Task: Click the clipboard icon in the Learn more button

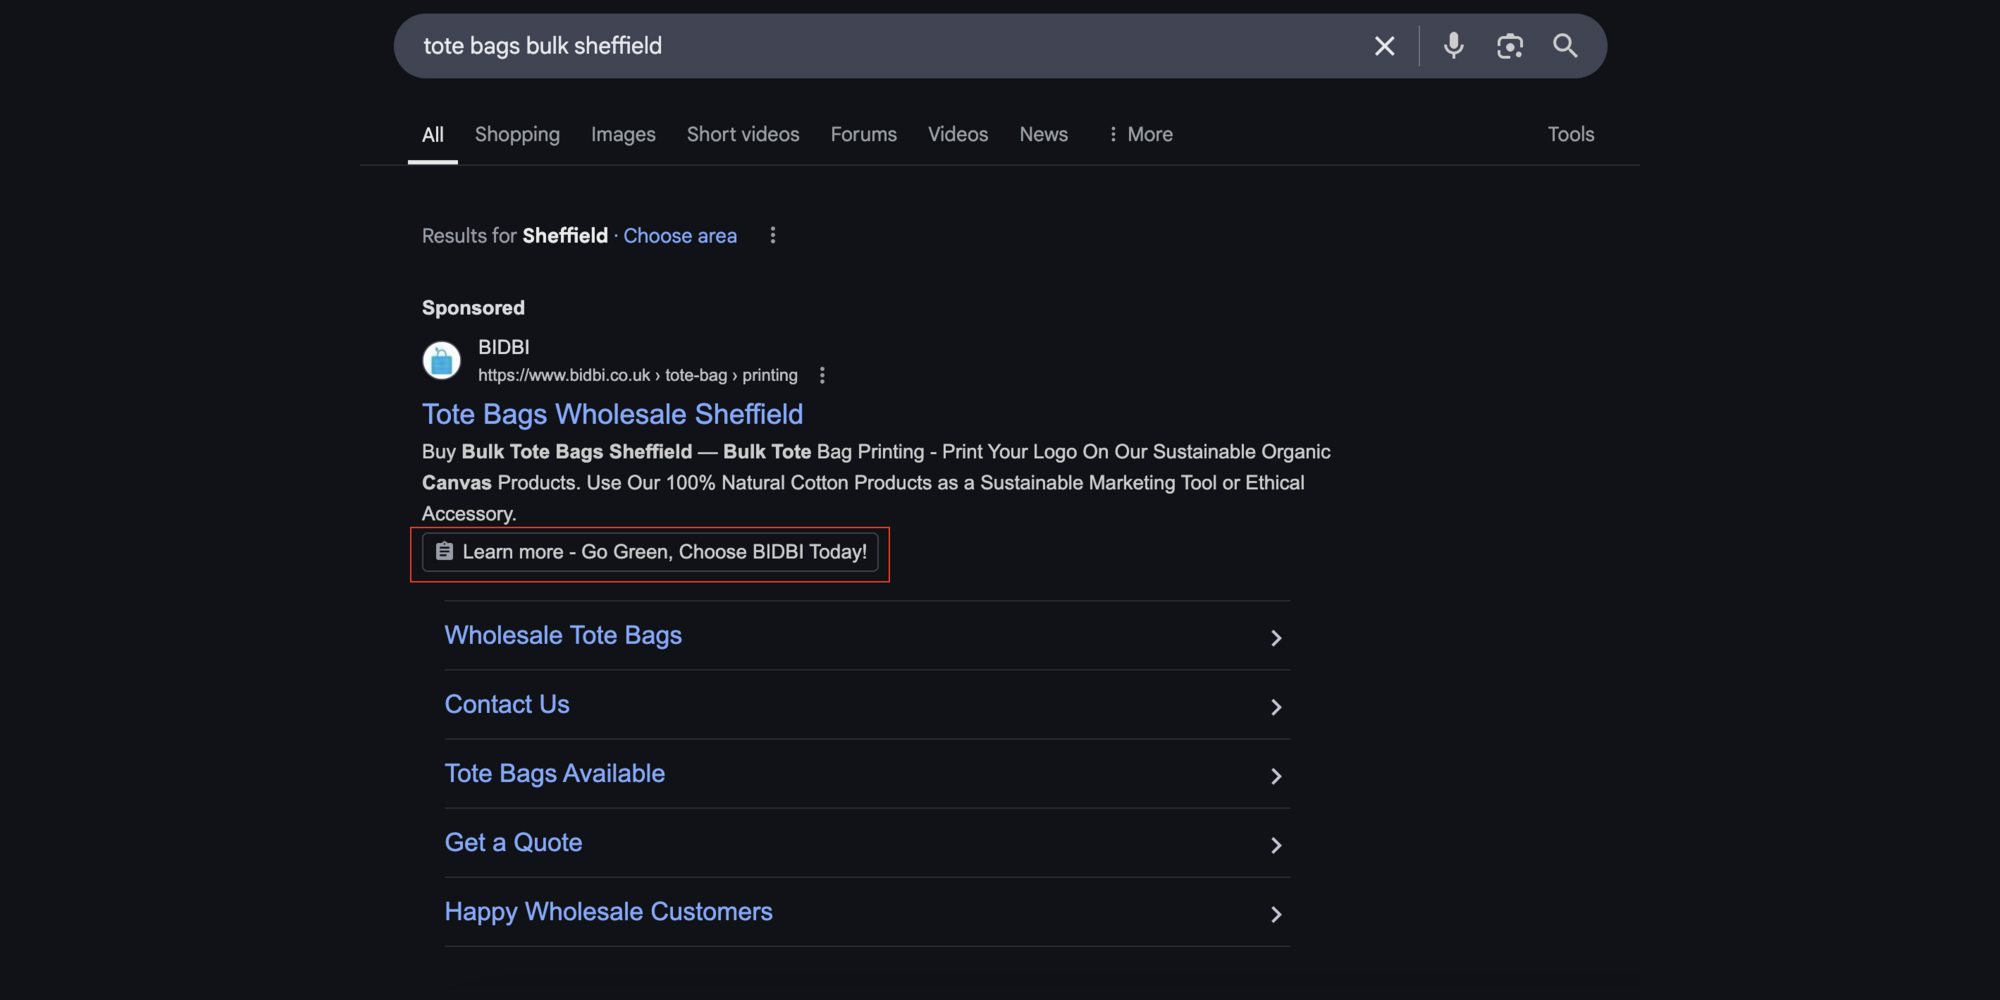Action: (x=444, y=551)
